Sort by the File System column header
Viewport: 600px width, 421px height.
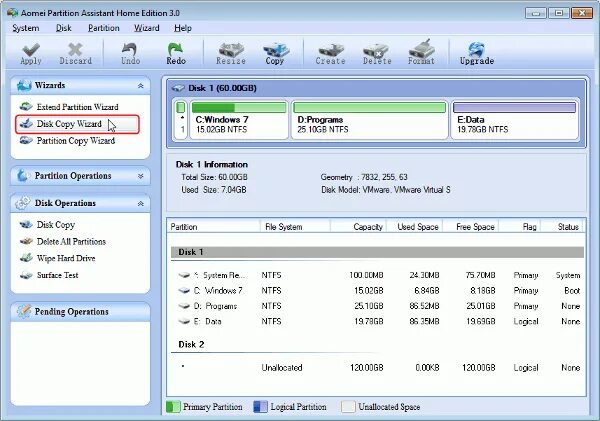(x=295, y=227)
